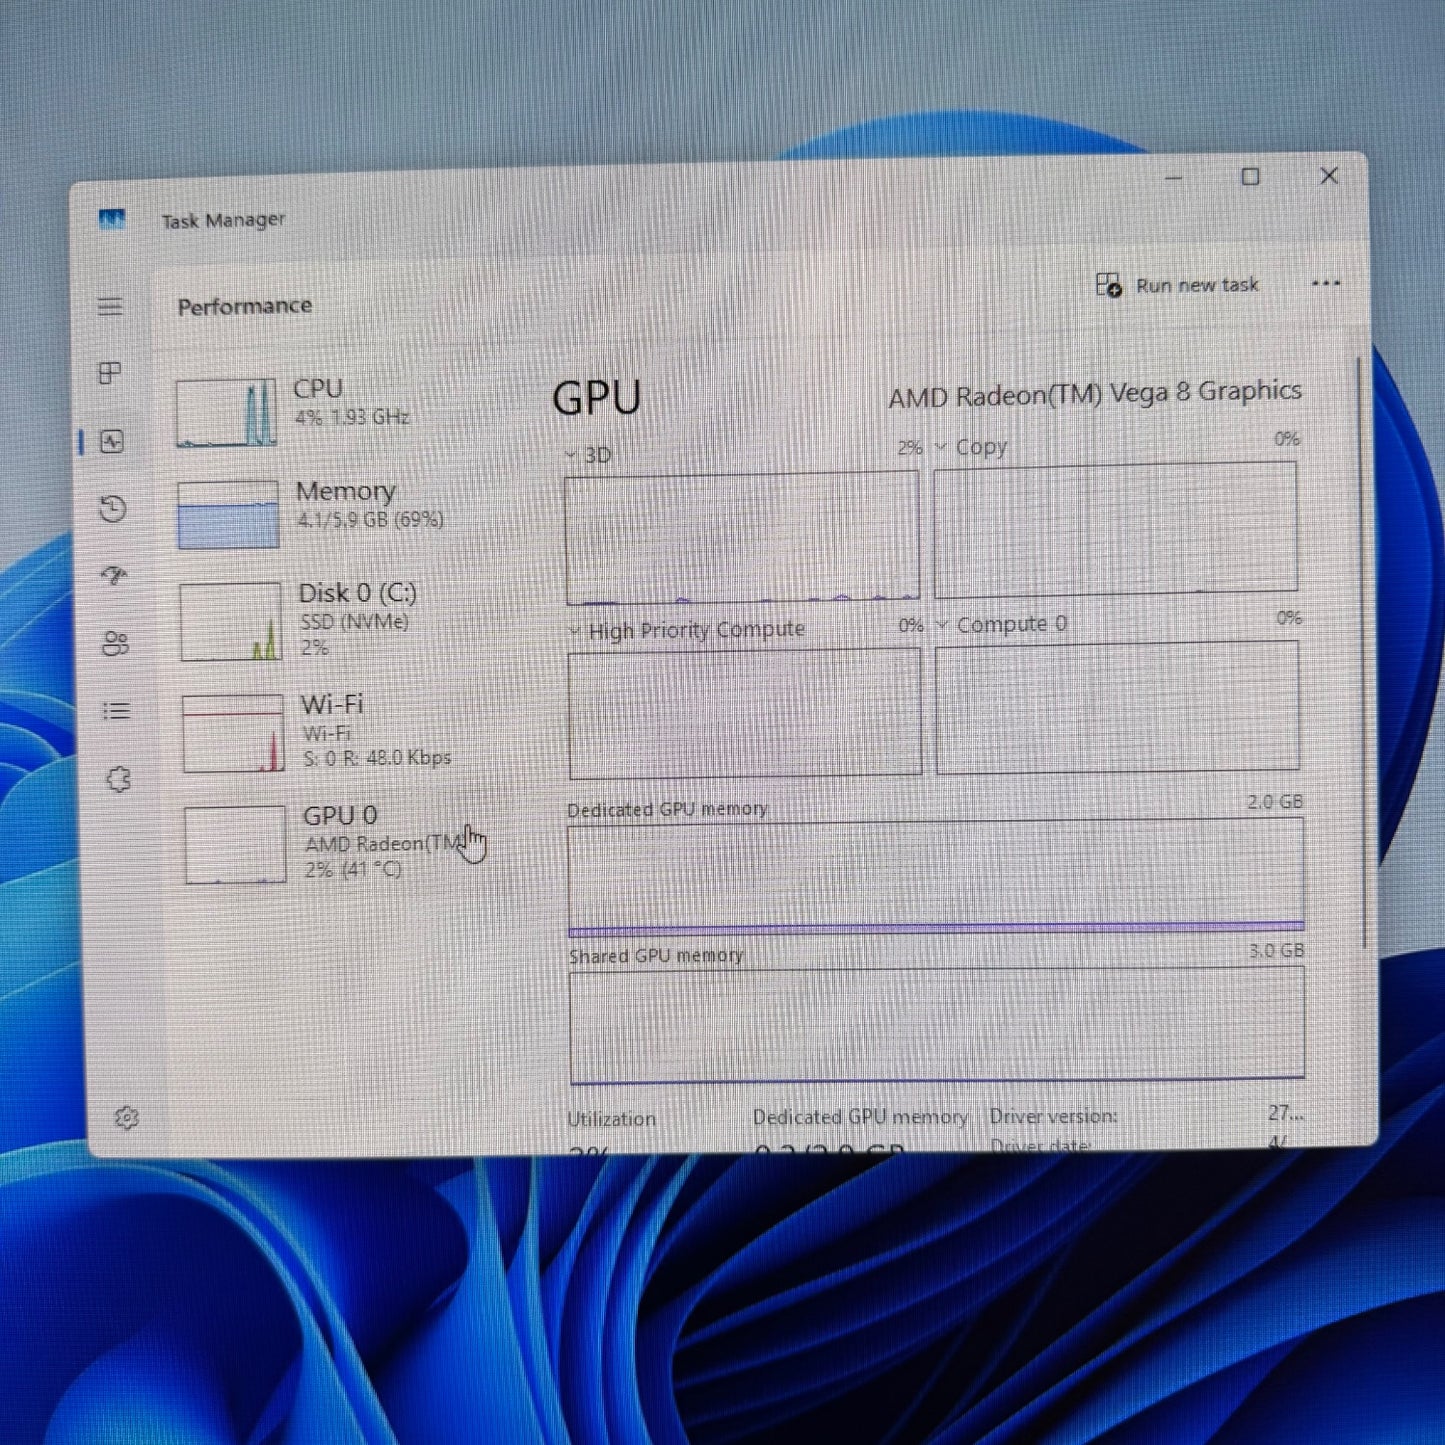The height and width of the screenshot is (1445, 1445).
Task: Click the Driver version label
Action: (1053, 1116)
